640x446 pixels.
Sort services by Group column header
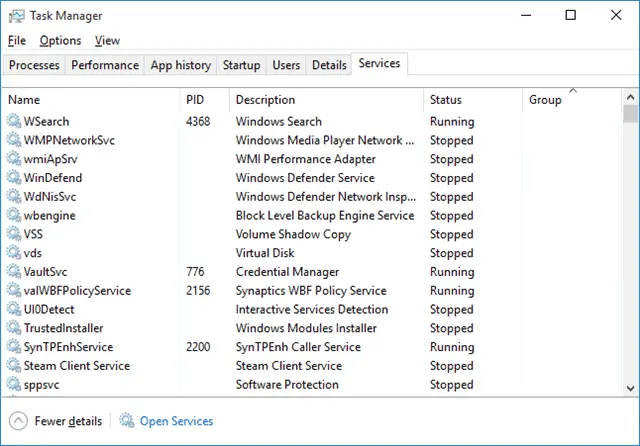(x=571, y=100)
